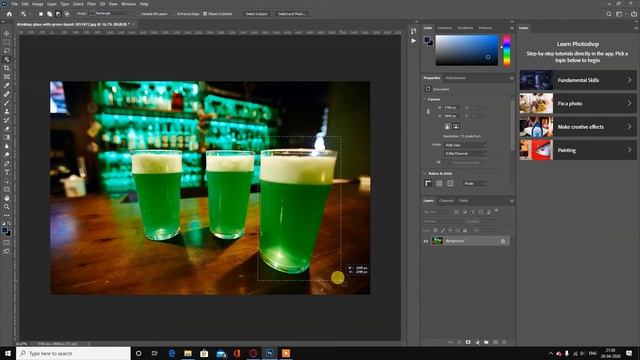Select the Eyedropper tool

pos(7,85)
